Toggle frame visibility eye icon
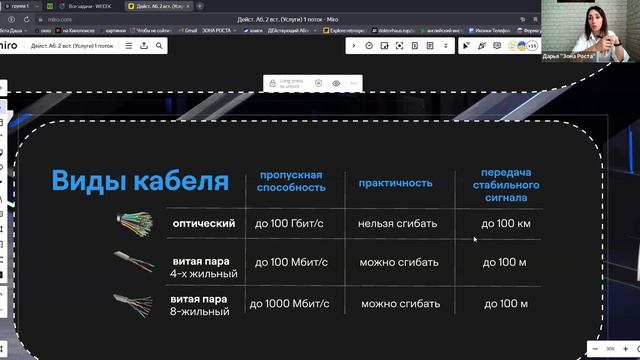Screen dimensions: 640x360 pyautogui.click(x=336, y=83)
